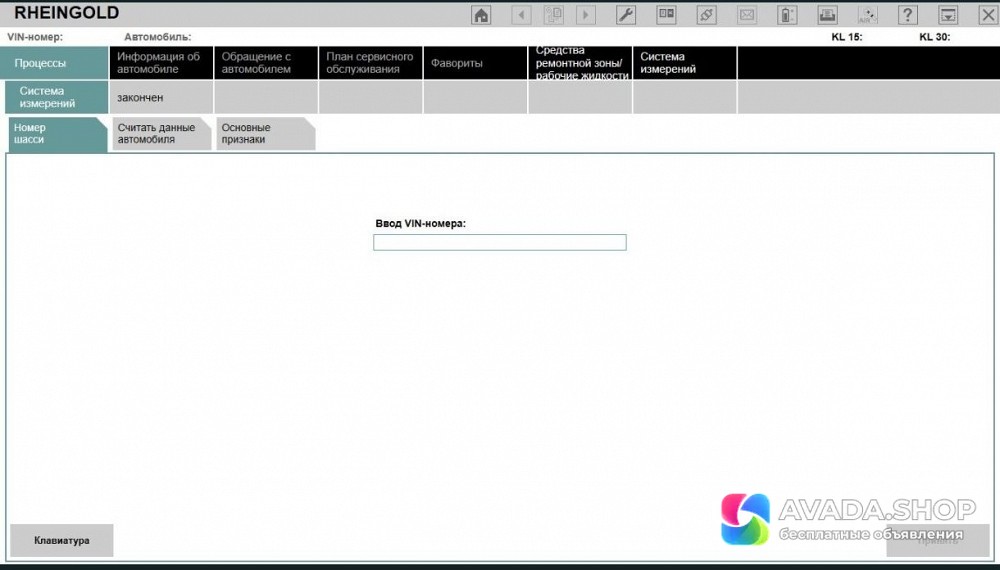Click the AIR icon in toolbar
This screenshot has height=570, width=1000.
click(867, 15)
